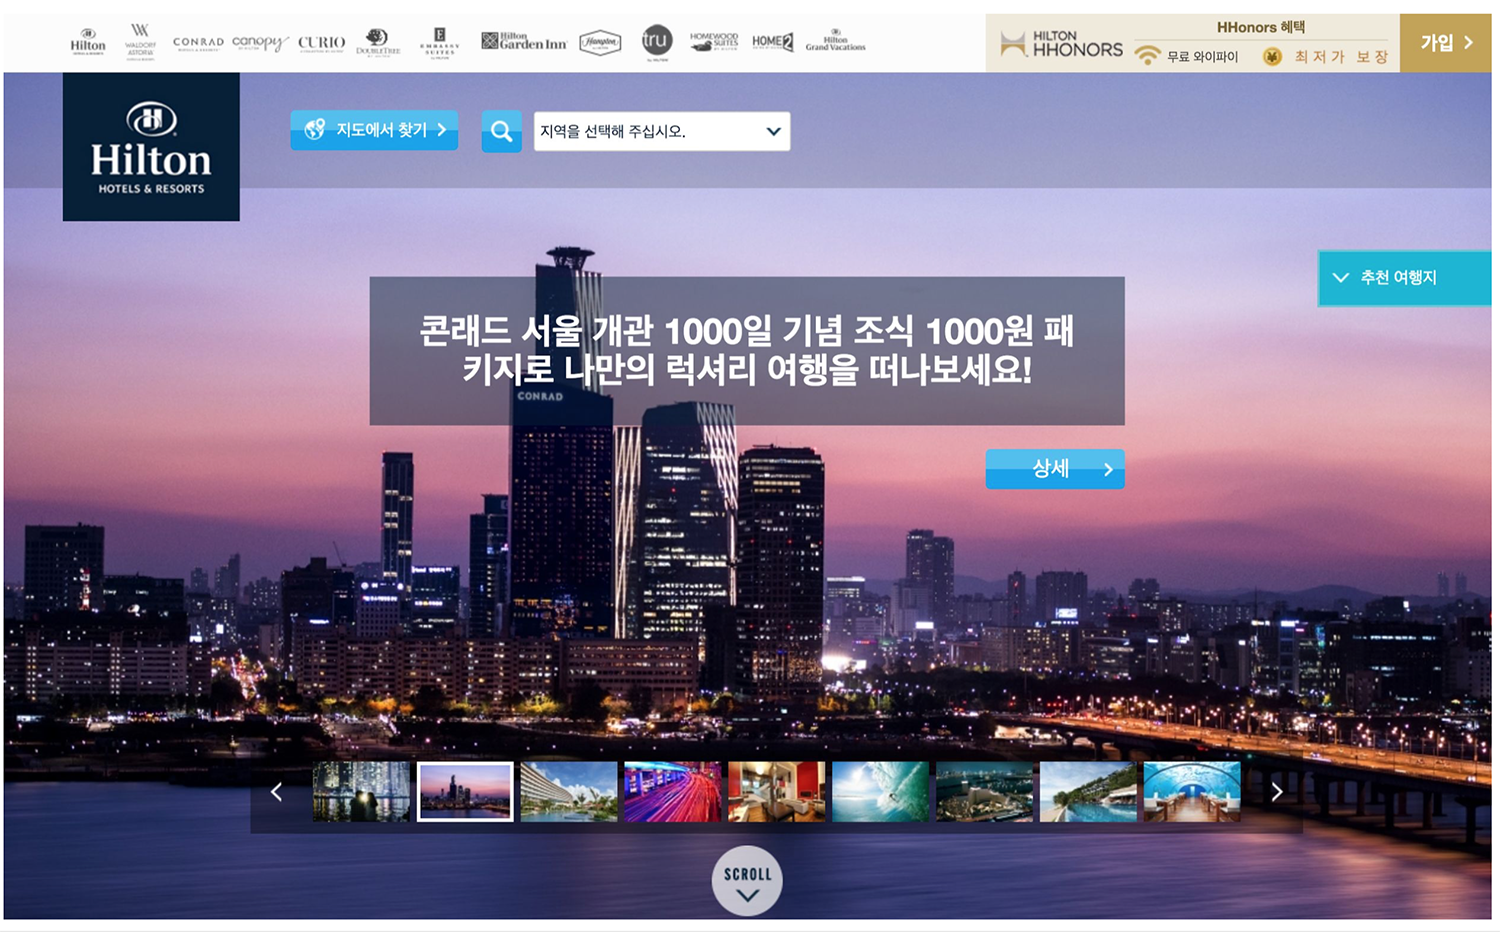Select the underwater restaurant thumbnail
The width and height of the screenshot is (1500, 932).
tap(1192, 792)
